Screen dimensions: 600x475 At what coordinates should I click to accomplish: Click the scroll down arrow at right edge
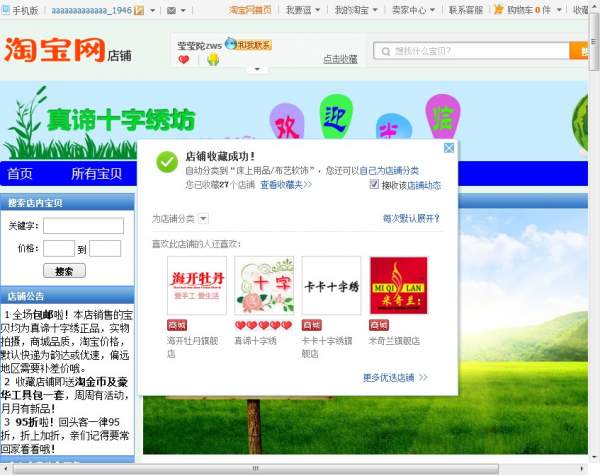(594, 457)
